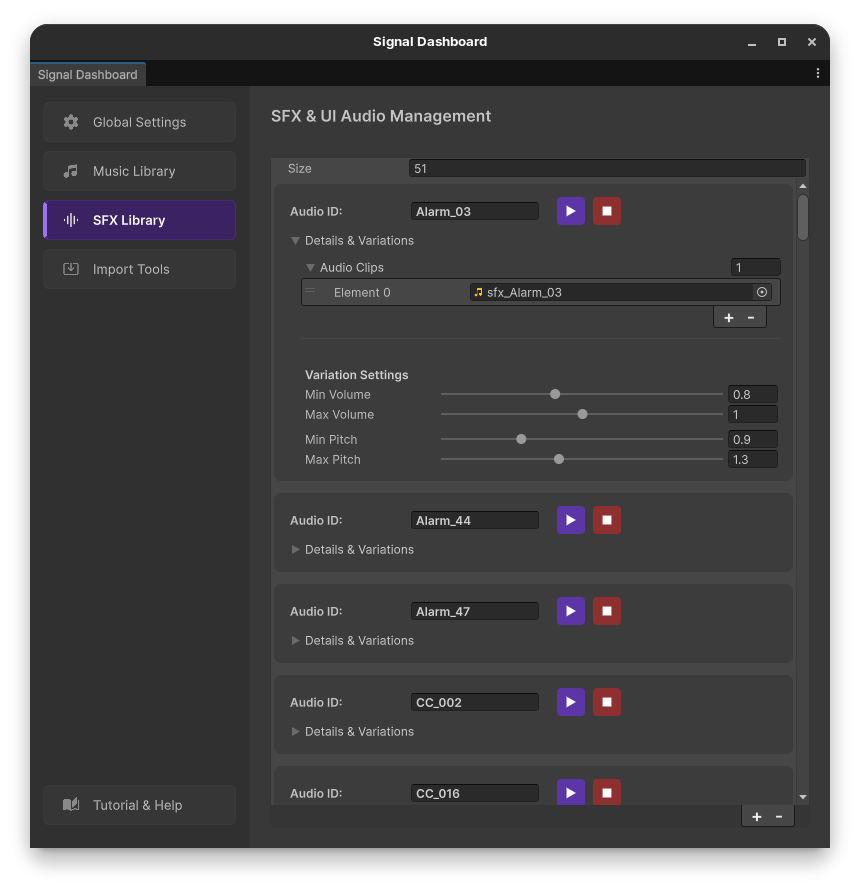Image resolution: width=860 pixels, height=889 pixels.
Task: Click the scroll down arrow
Action: click(x=803, y=797)
